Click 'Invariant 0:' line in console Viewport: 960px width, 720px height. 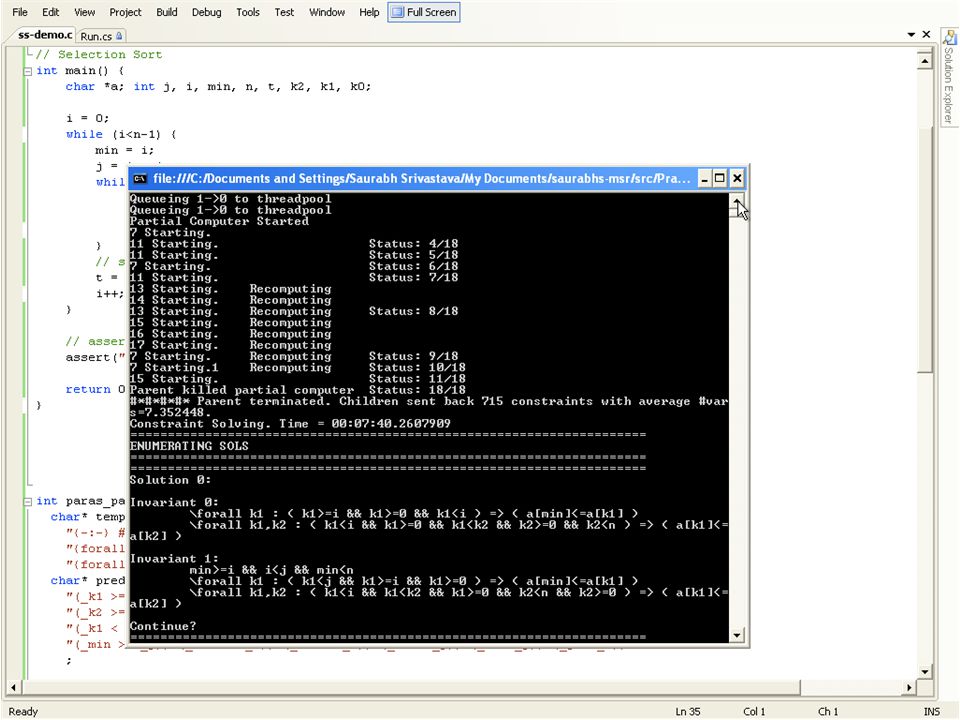pos(174,503)
